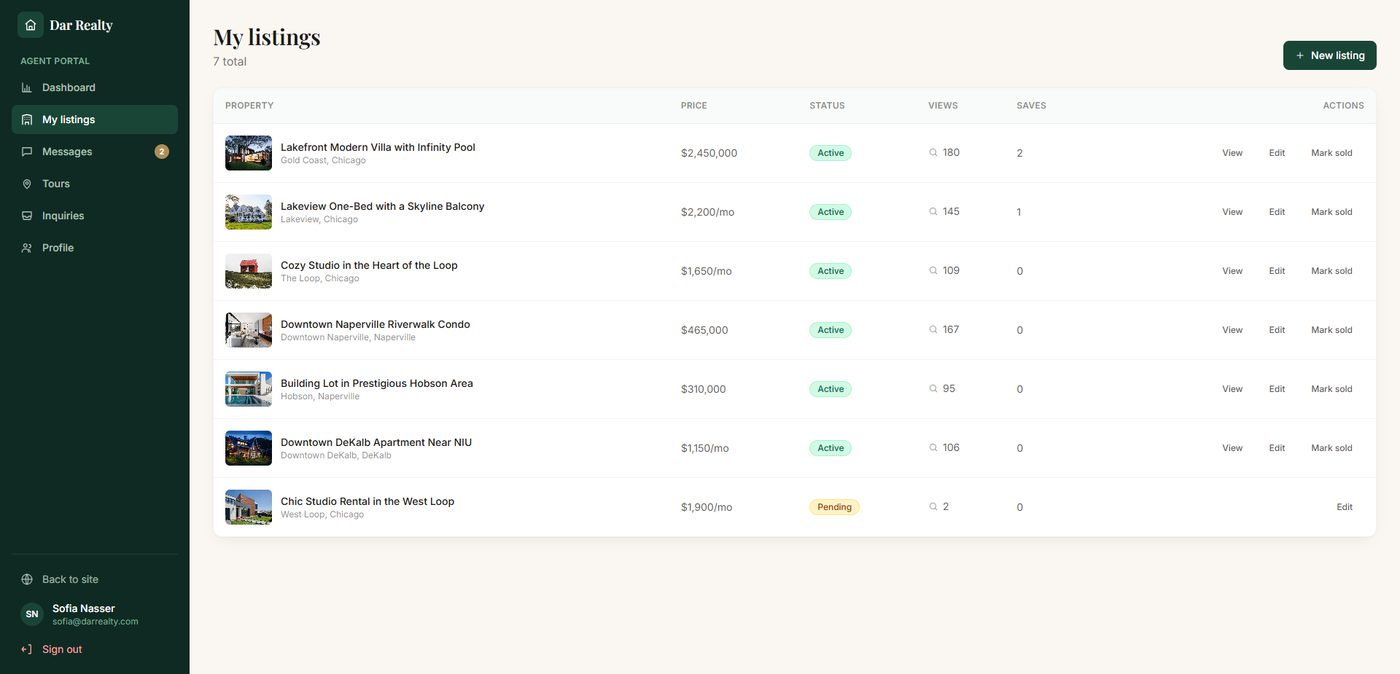Mark Cozy Studio in the Loop sold
This screenshot has height=674, width=1400.
[1332, 271]
